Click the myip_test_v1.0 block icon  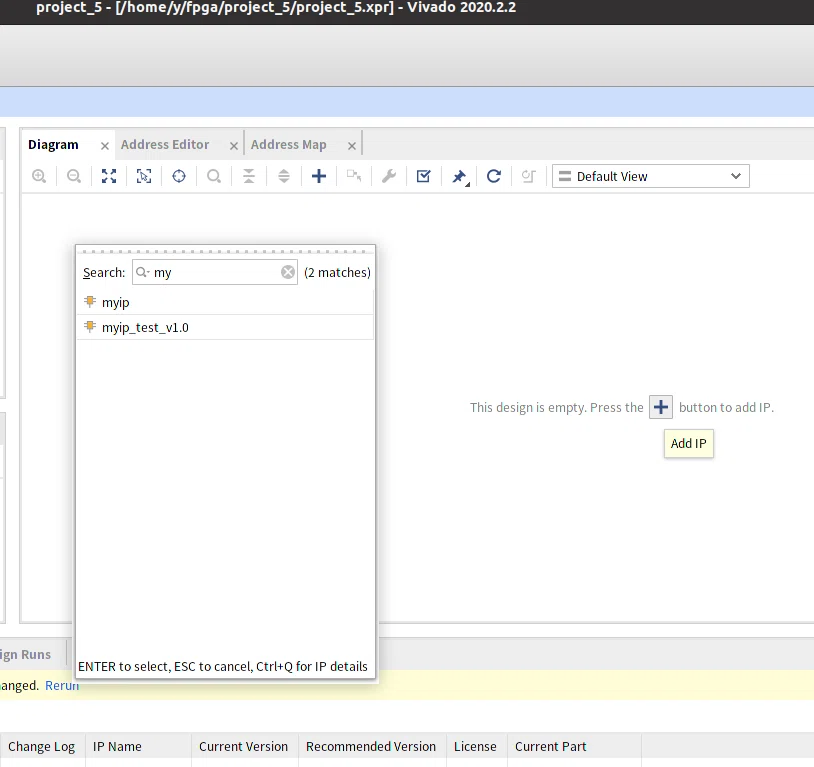pos(90,327)
